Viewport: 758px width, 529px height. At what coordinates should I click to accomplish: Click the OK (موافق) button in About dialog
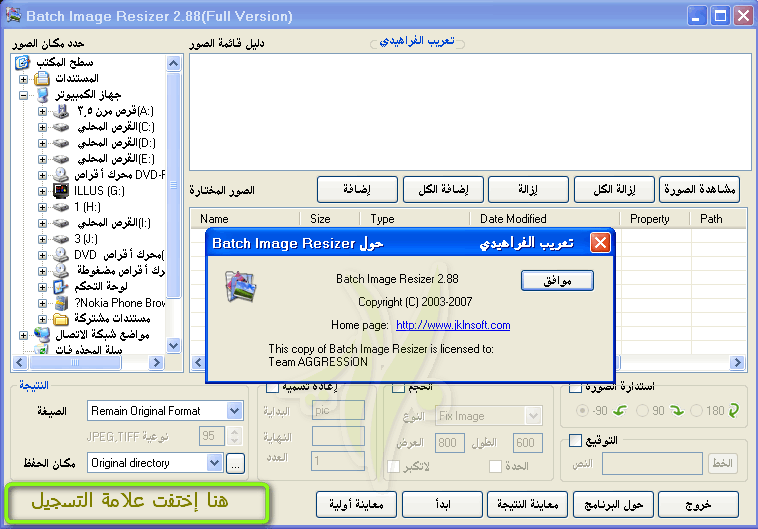tap(557, 280)
